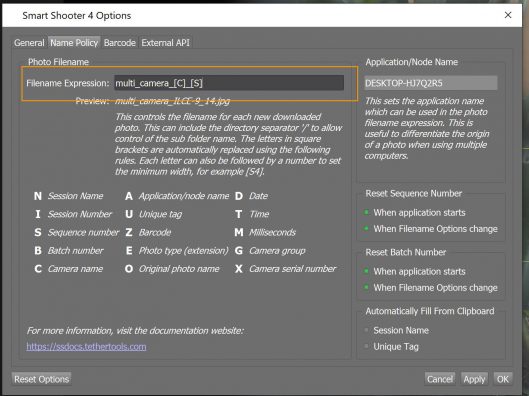Viewport: 529px width, 396px height.
Task: Click the Reset Sequence Number group heading
Action: point(414,194)
